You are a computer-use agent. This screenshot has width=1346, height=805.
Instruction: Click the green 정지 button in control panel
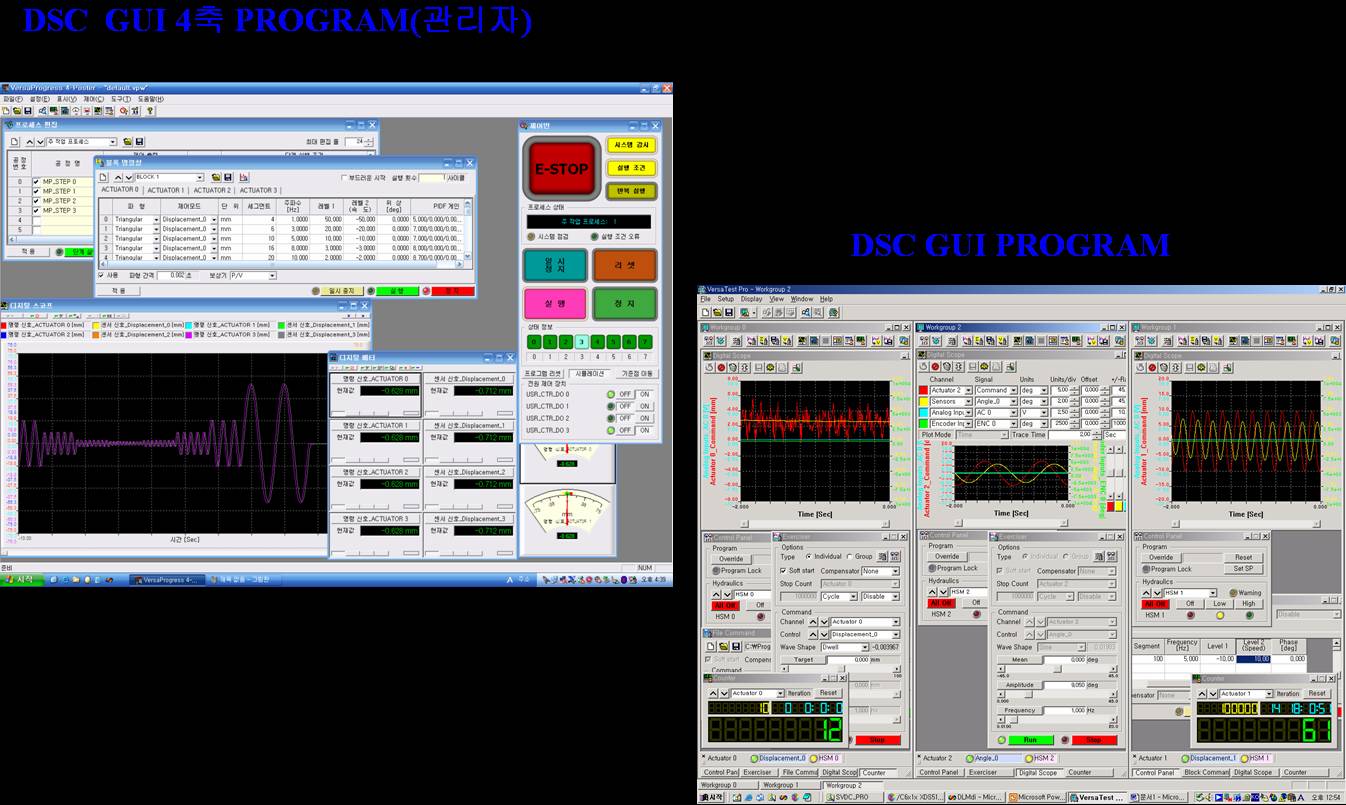click(624, 303)
